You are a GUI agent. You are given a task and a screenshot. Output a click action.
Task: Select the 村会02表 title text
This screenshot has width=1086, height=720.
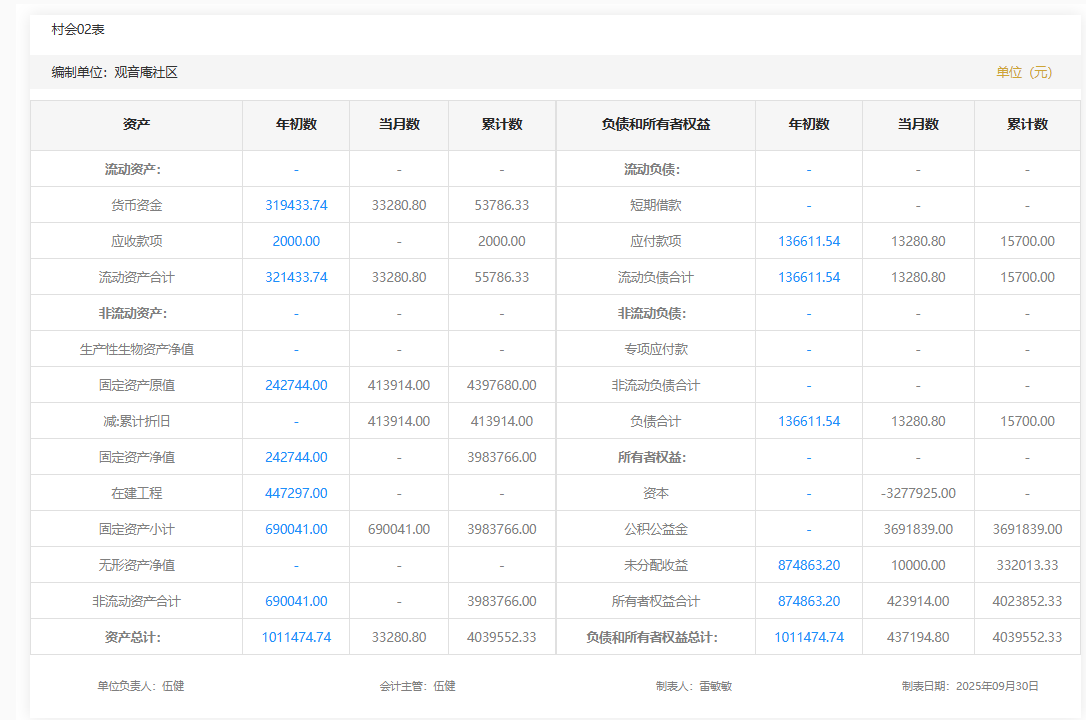78,30
